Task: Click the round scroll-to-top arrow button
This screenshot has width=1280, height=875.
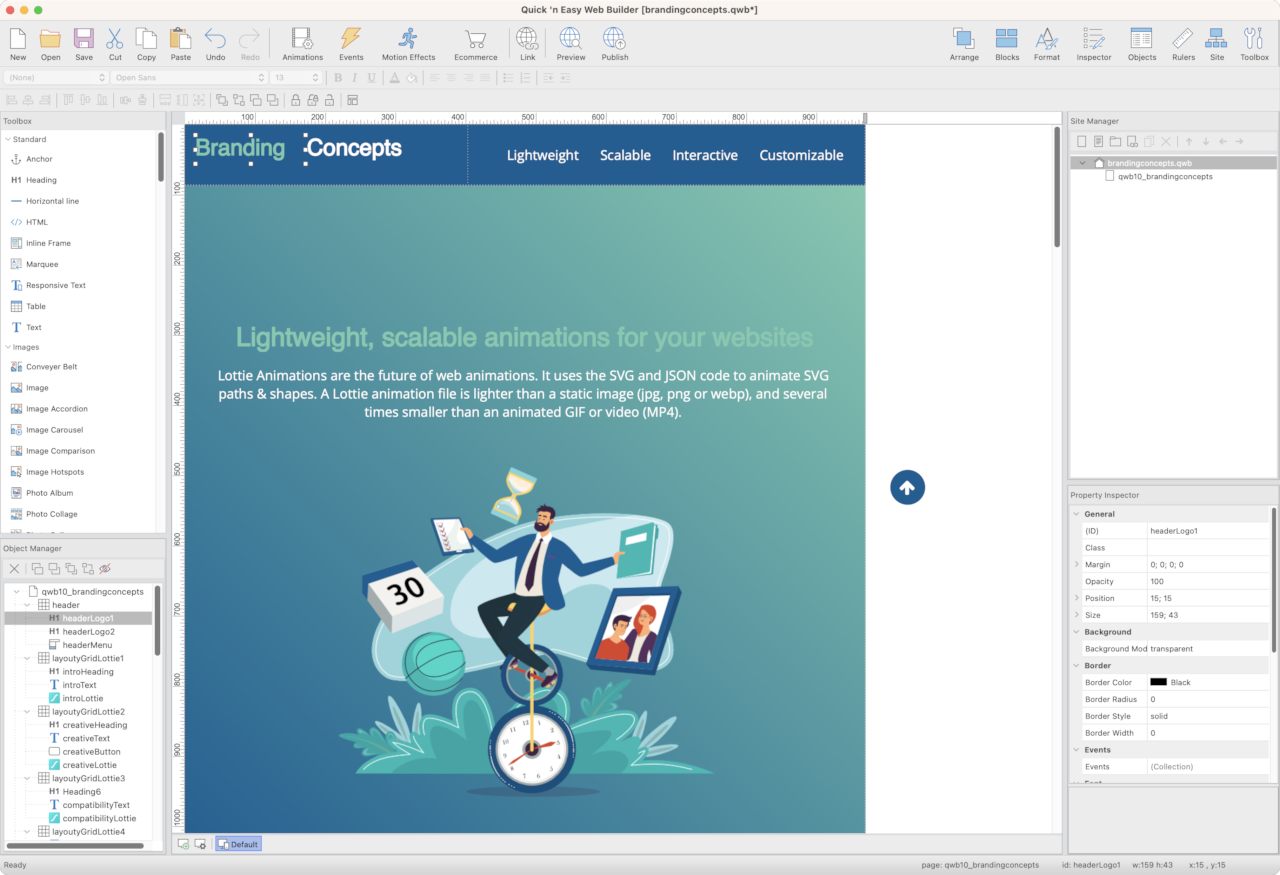Action: click(907, 488)
